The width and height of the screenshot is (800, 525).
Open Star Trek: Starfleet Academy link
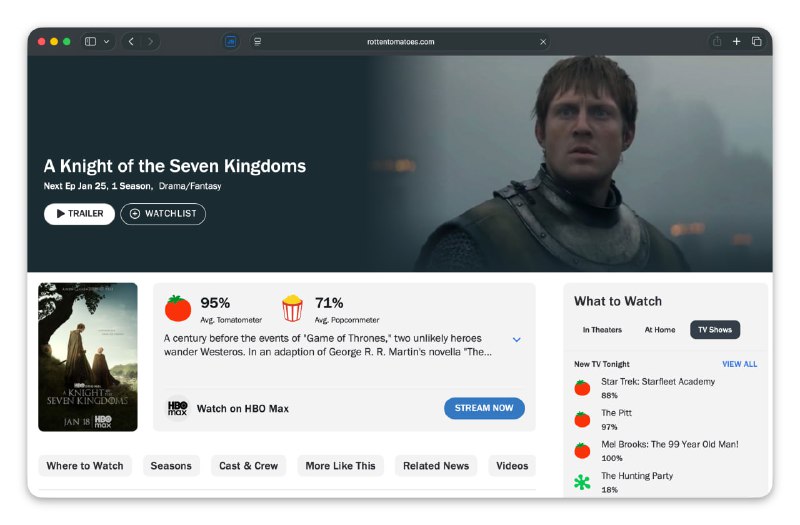tap(658, 382)
